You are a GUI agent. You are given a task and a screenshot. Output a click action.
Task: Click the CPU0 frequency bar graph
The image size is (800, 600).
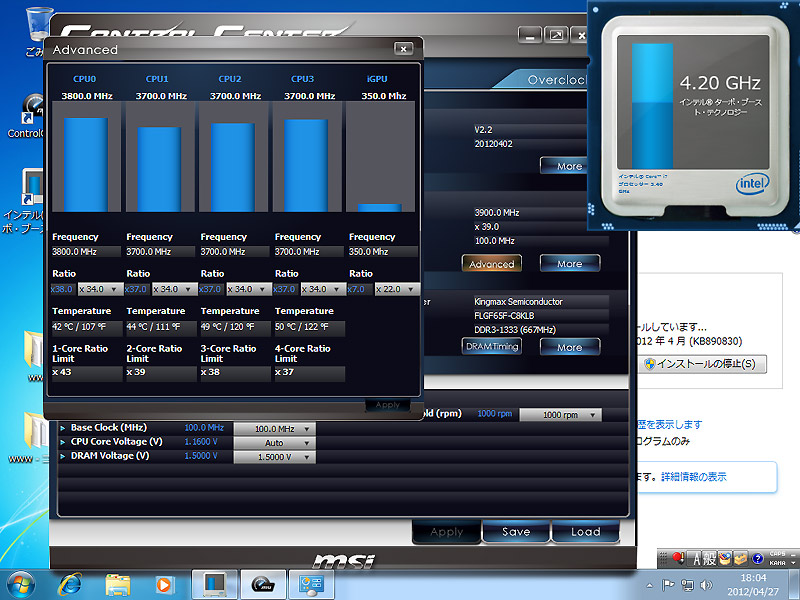pyautogui.click(x=86, y=157)
